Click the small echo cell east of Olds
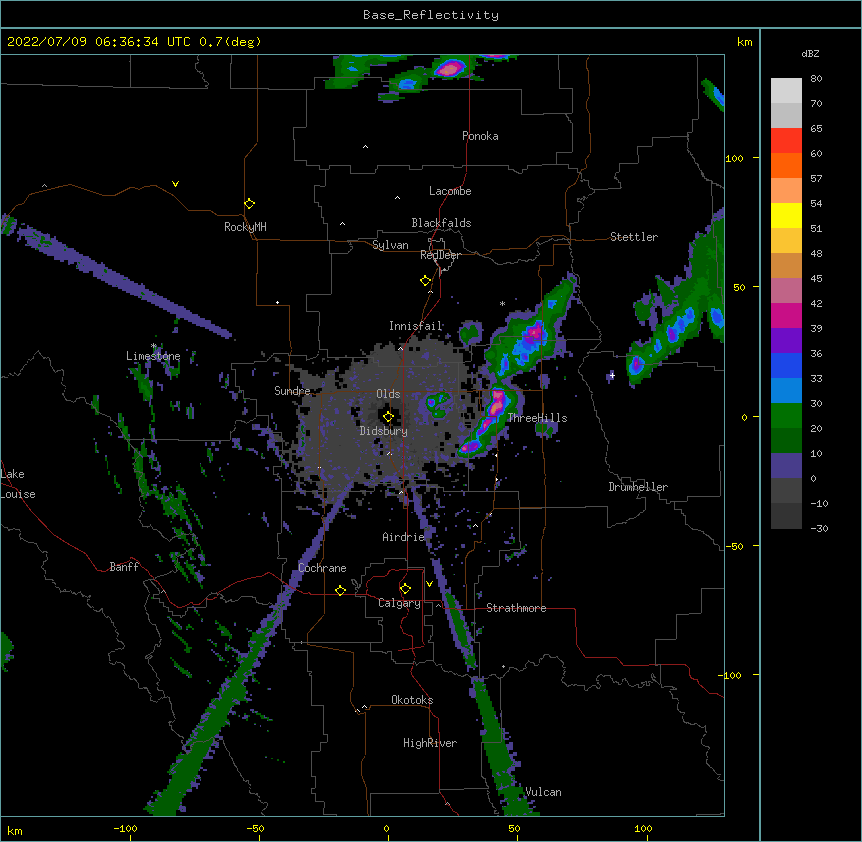862x842 pixels. 438,405
